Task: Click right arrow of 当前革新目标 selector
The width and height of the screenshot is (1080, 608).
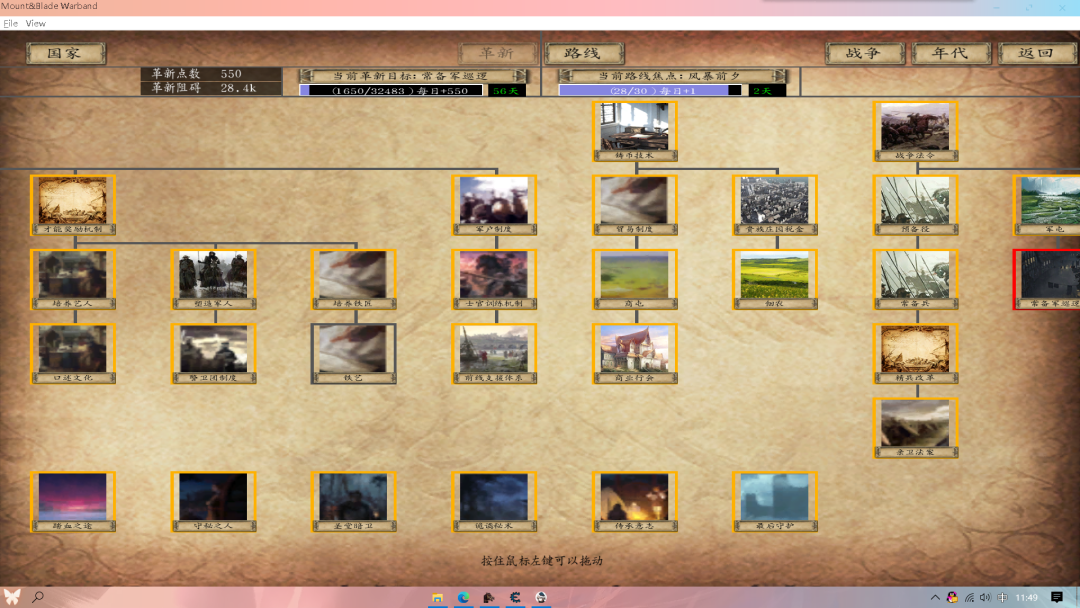Action: point(521,76)
